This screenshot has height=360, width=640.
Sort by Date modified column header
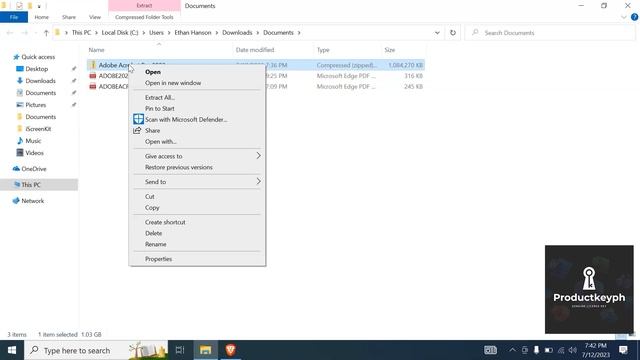click(x=255, y=50)
